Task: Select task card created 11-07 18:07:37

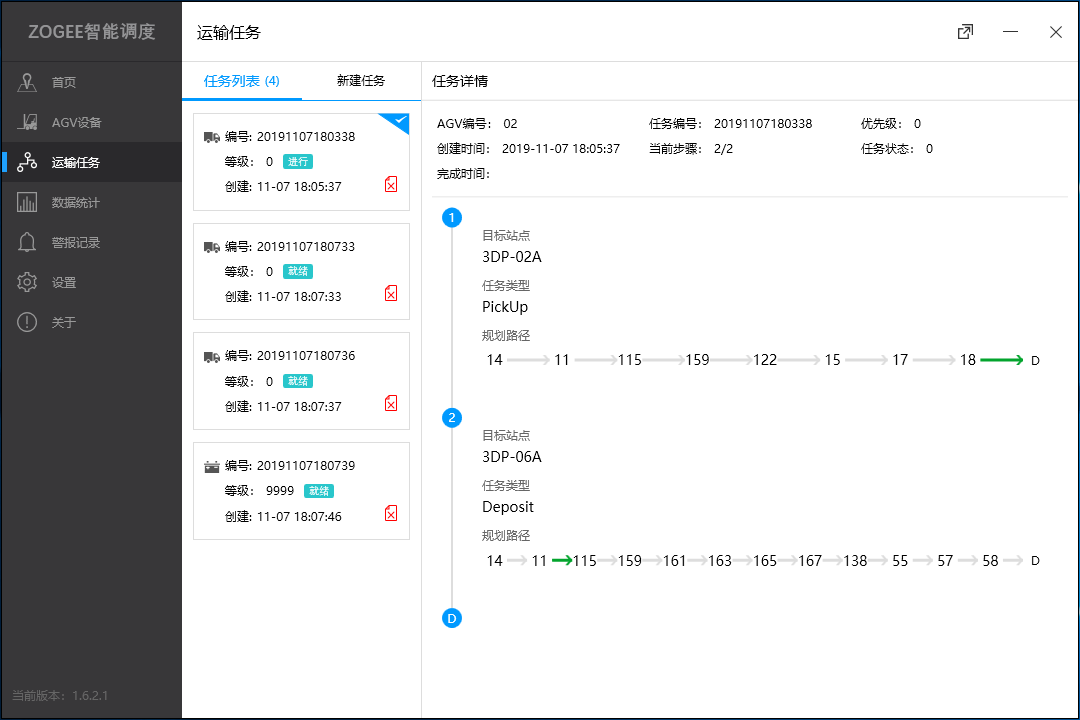Action: click(x=302, y=381)
